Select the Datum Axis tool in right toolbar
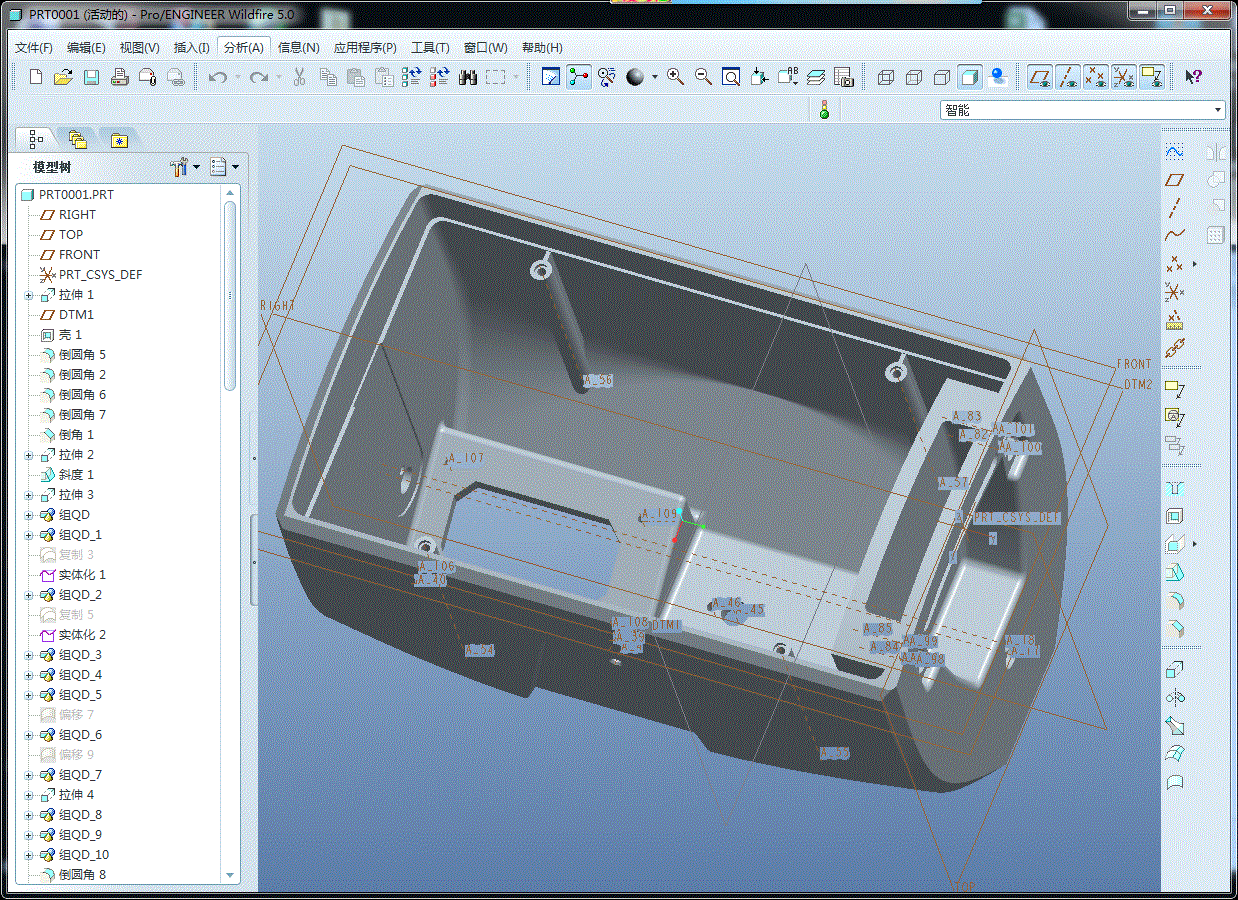Viewport: 1238px width, 900px height. (x=1175, y=208)
